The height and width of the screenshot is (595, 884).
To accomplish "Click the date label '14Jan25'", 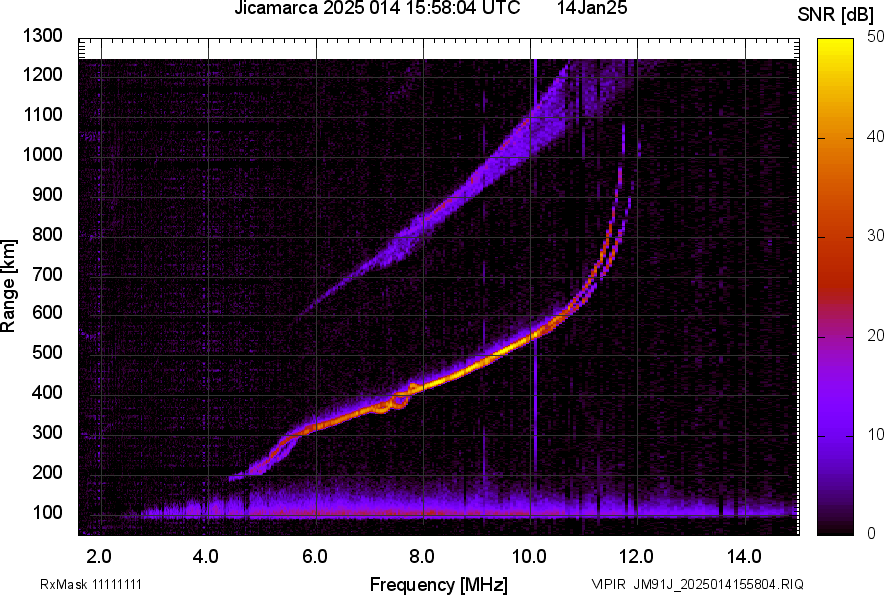I will 592,8.
